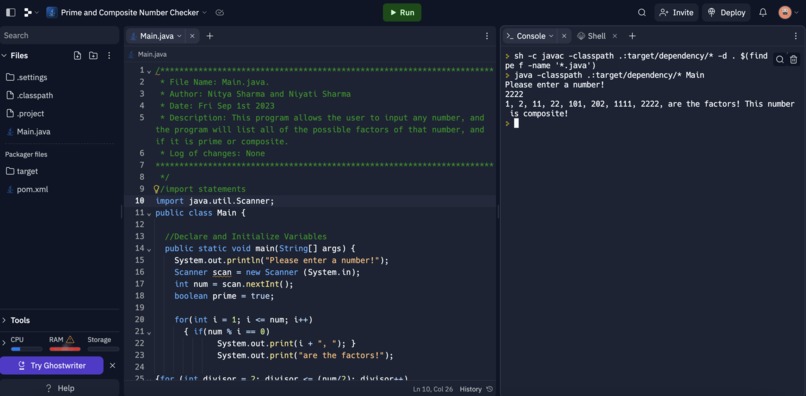Click the console input prompt
This screenshot has height=396, width=806.
tap(516, 123)
